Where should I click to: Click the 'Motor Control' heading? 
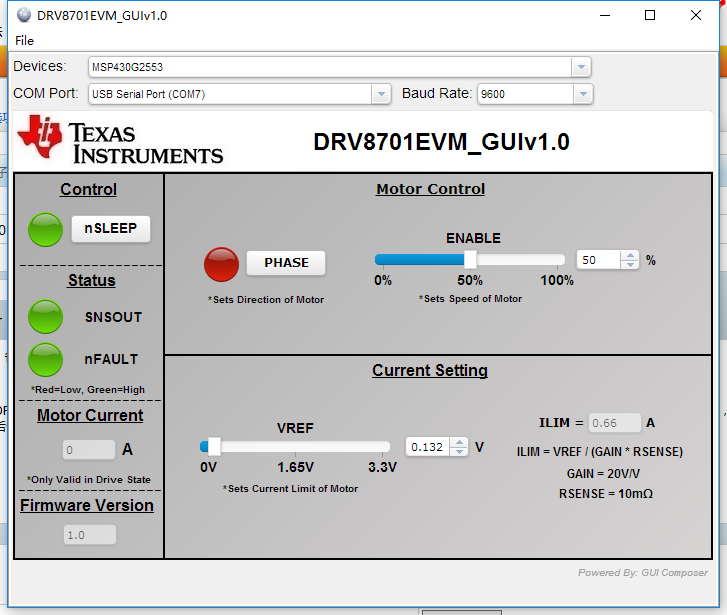[430, 189]
